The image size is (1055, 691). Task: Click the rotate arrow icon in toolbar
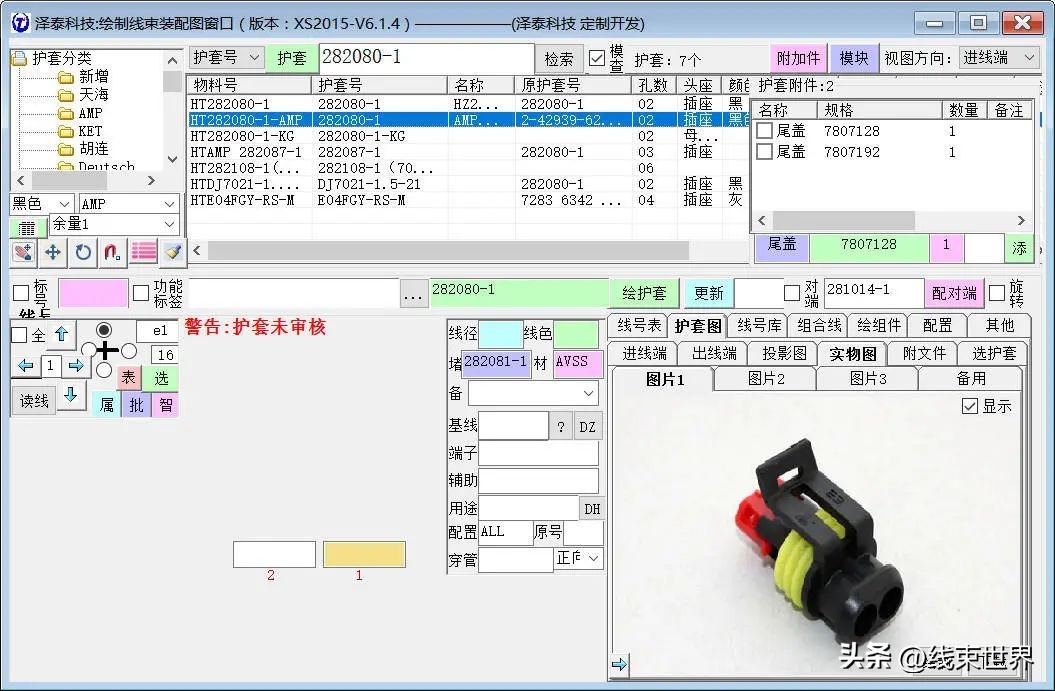(82, 253)
